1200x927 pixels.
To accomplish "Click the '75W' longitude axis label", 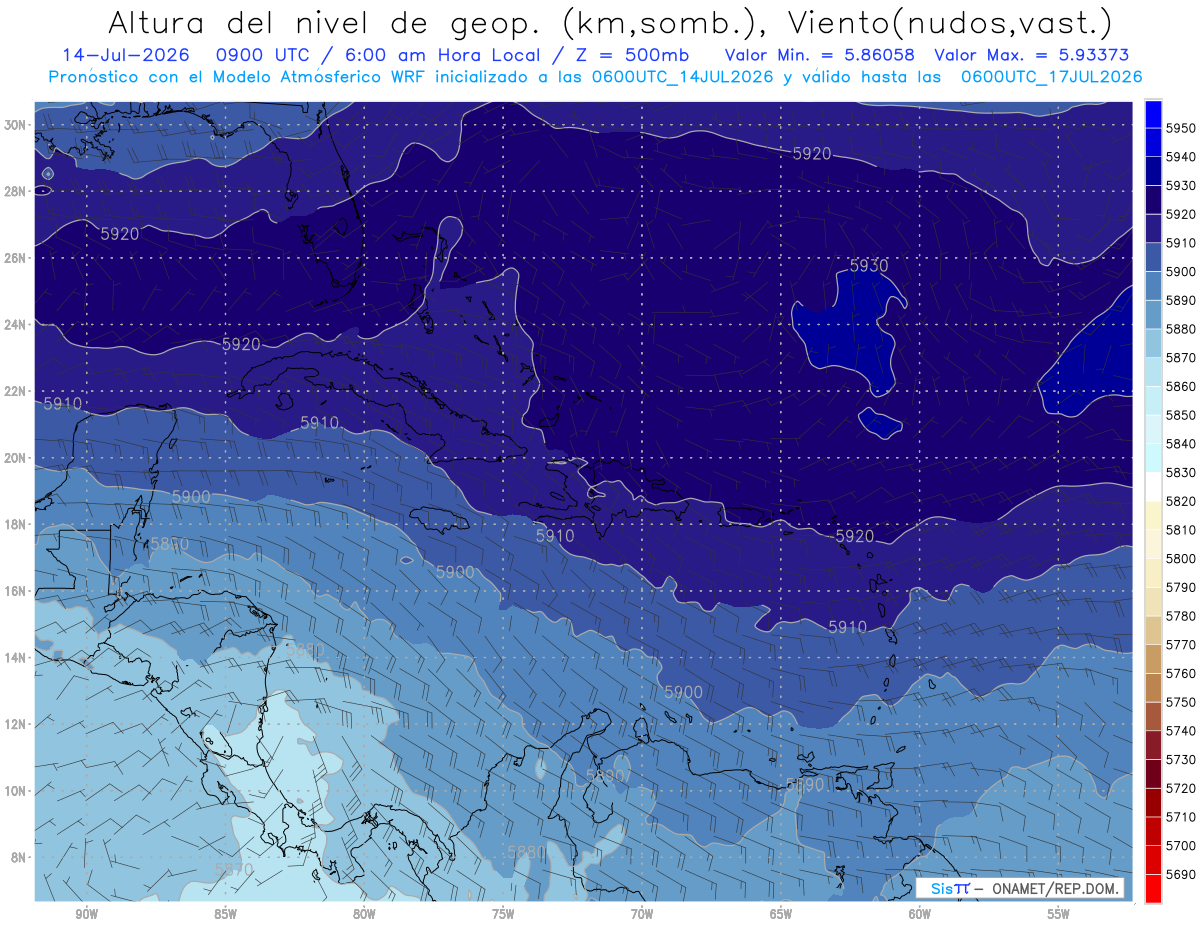I will tap(503, 914).
